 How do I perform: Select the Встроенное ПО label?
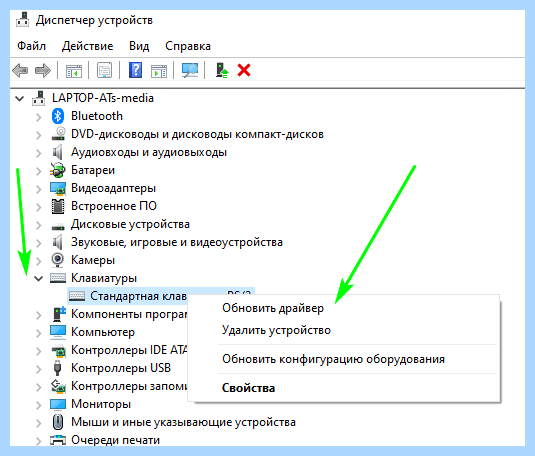[114, 206]
